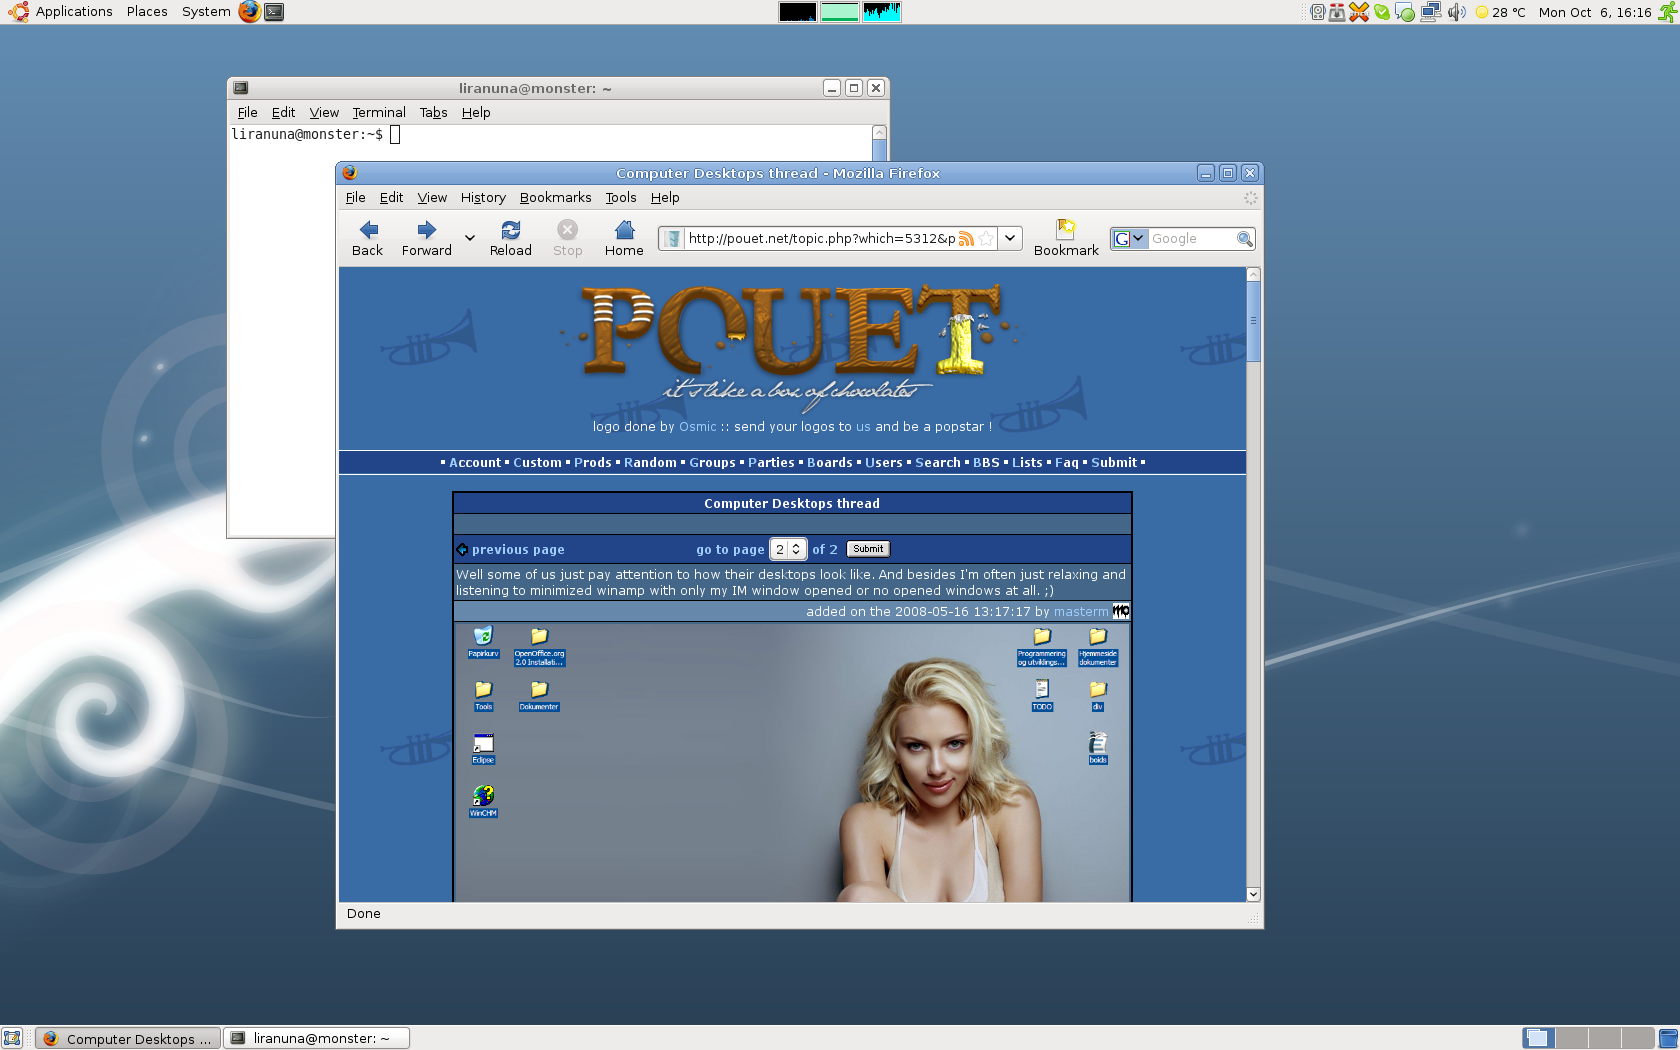Switch to liranuna@monster taskbar button
The image size is (1680, 1050).
316,1038
